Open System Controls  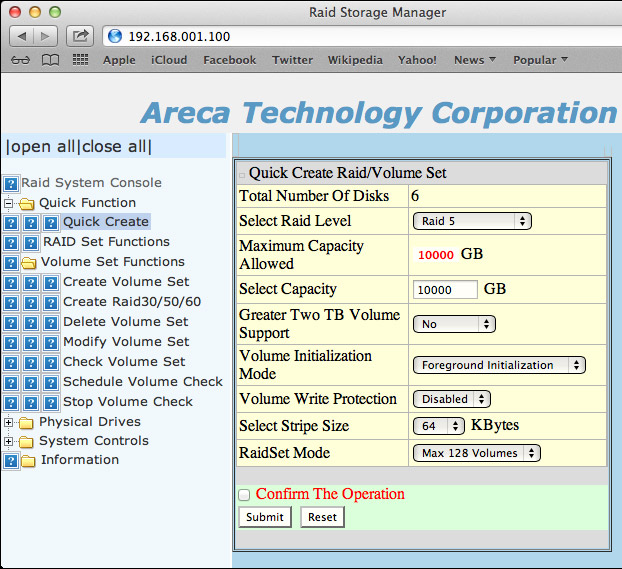point(94,440)
